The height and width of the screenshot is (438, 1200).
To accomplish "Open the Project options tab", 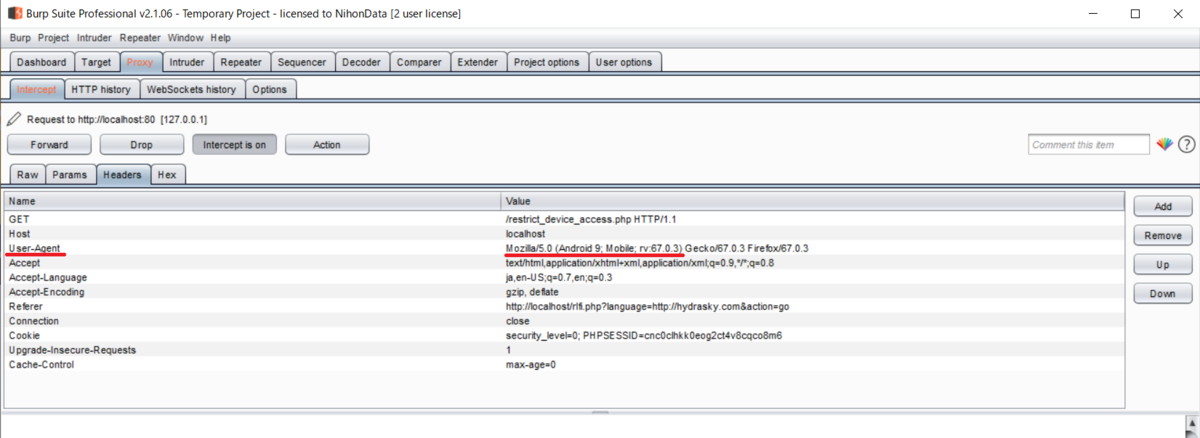I will 546,62.
